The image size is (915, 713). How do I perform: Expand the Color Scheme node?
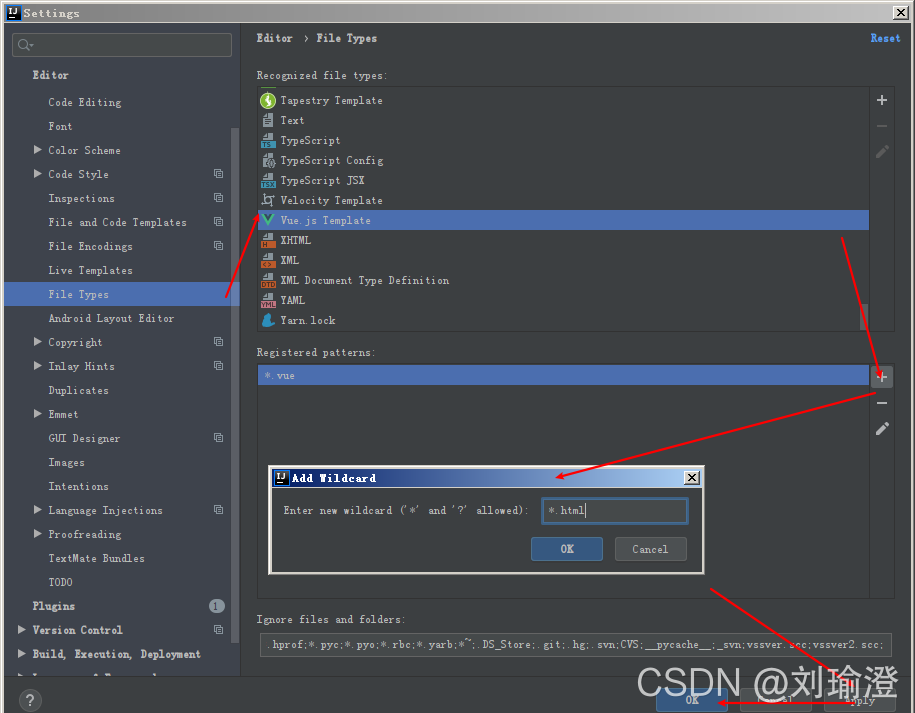coord(37,150)
